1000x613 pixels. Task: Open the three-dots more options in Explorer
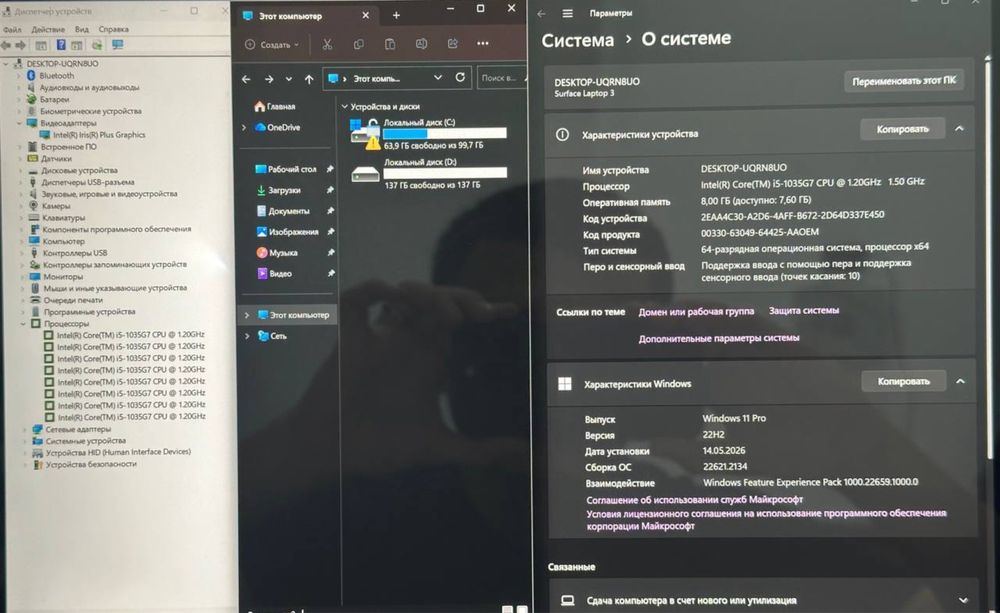[x=483, y=43]
